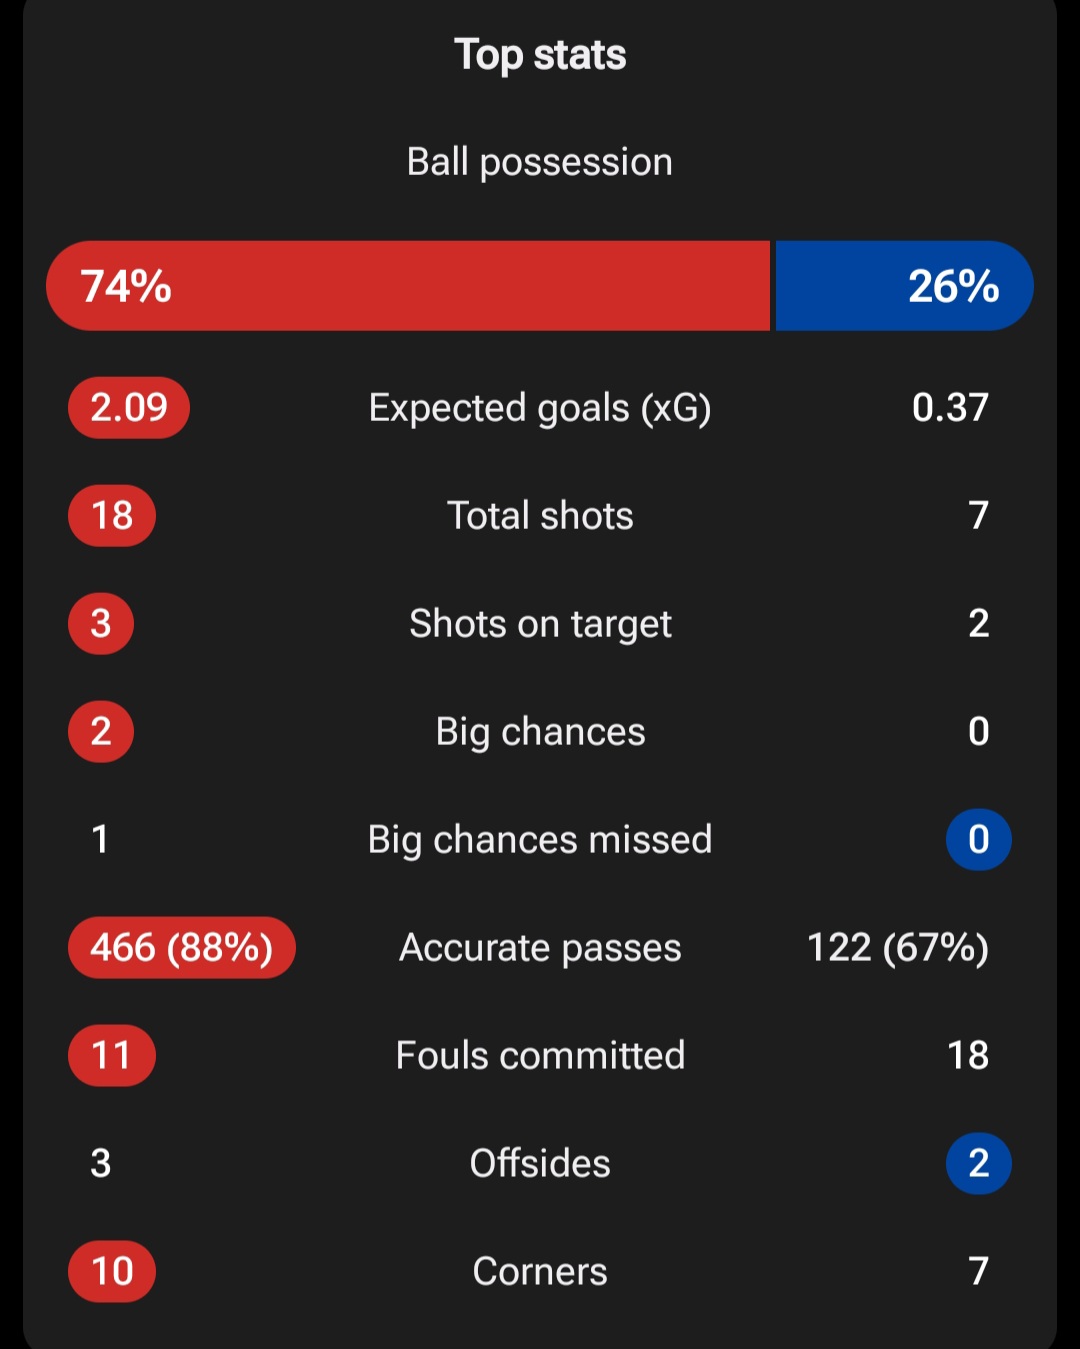Tap the Expected goals (xG) label

pos(540,408)
